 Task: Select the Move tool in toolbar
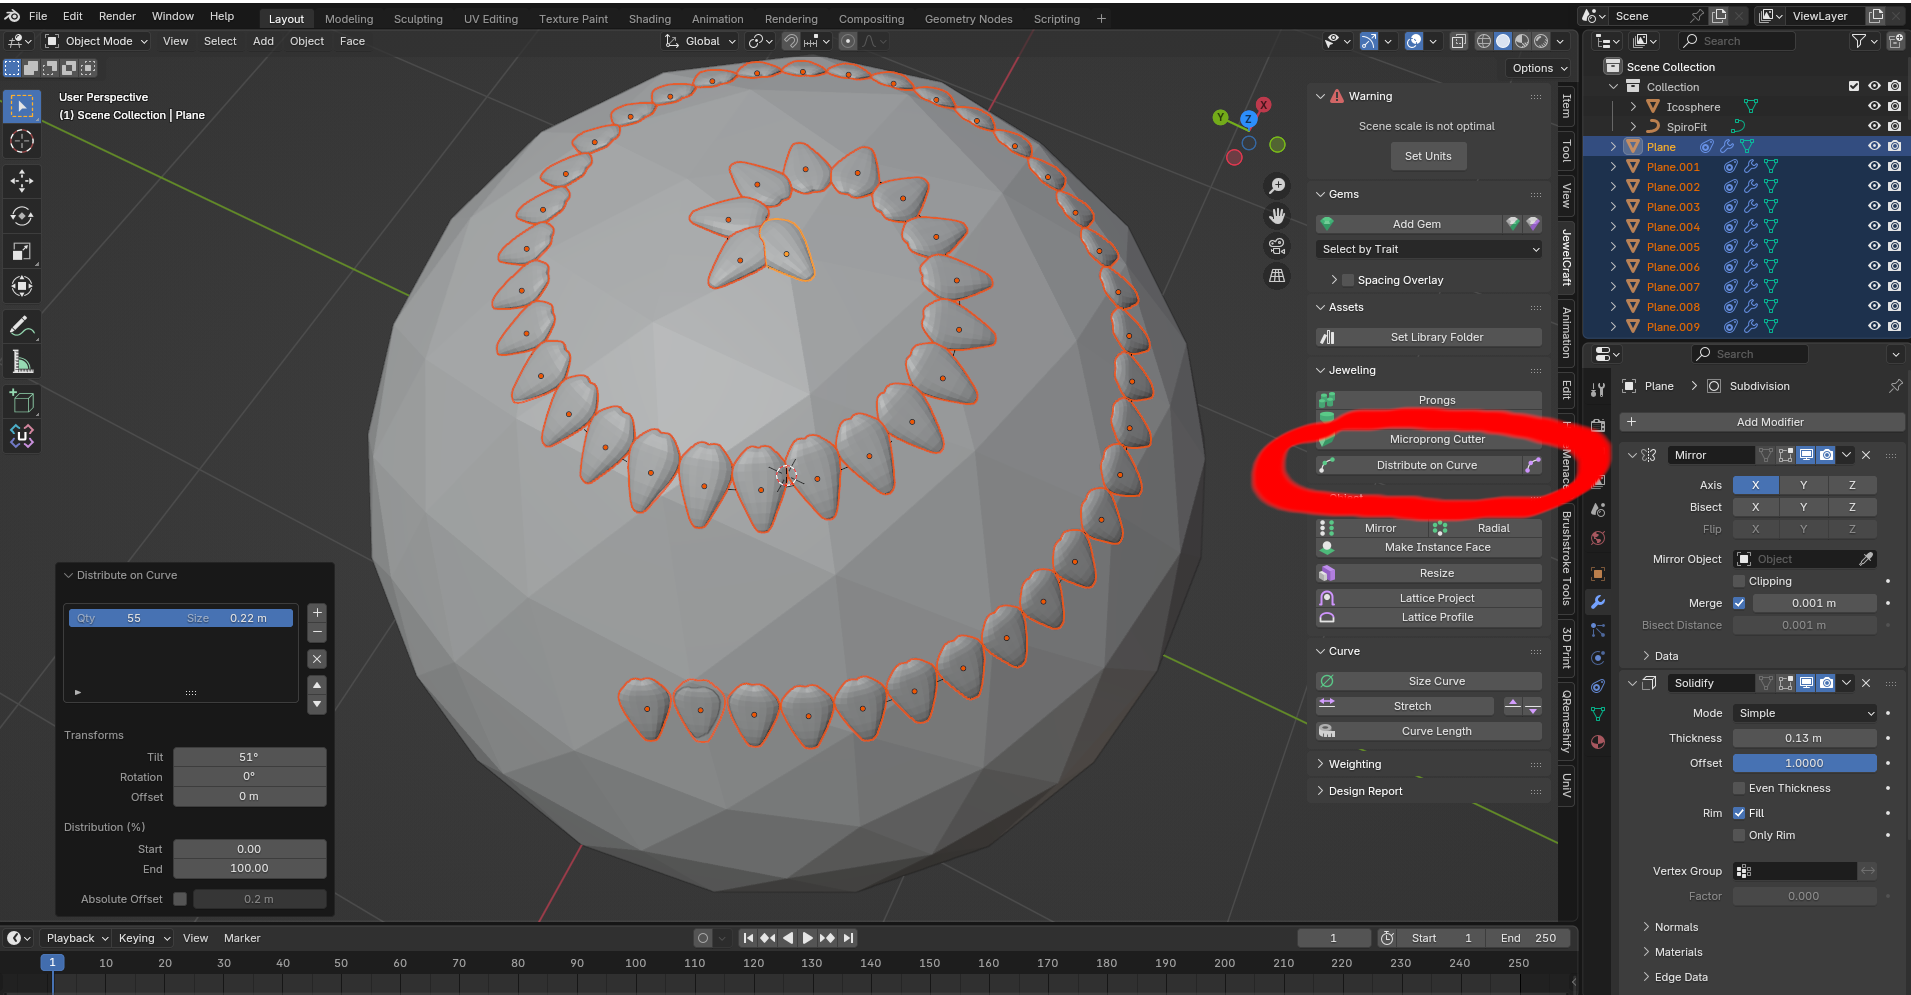point(22,181)
